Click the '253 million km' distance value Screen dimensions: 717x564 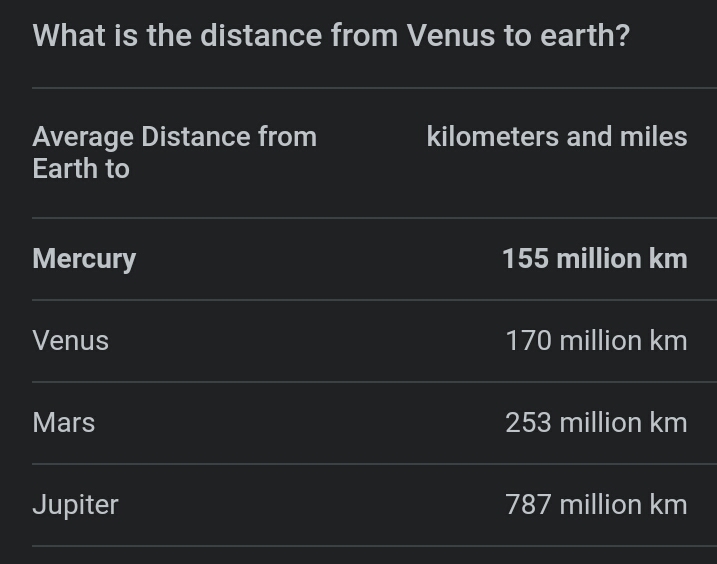pos(596,422)
